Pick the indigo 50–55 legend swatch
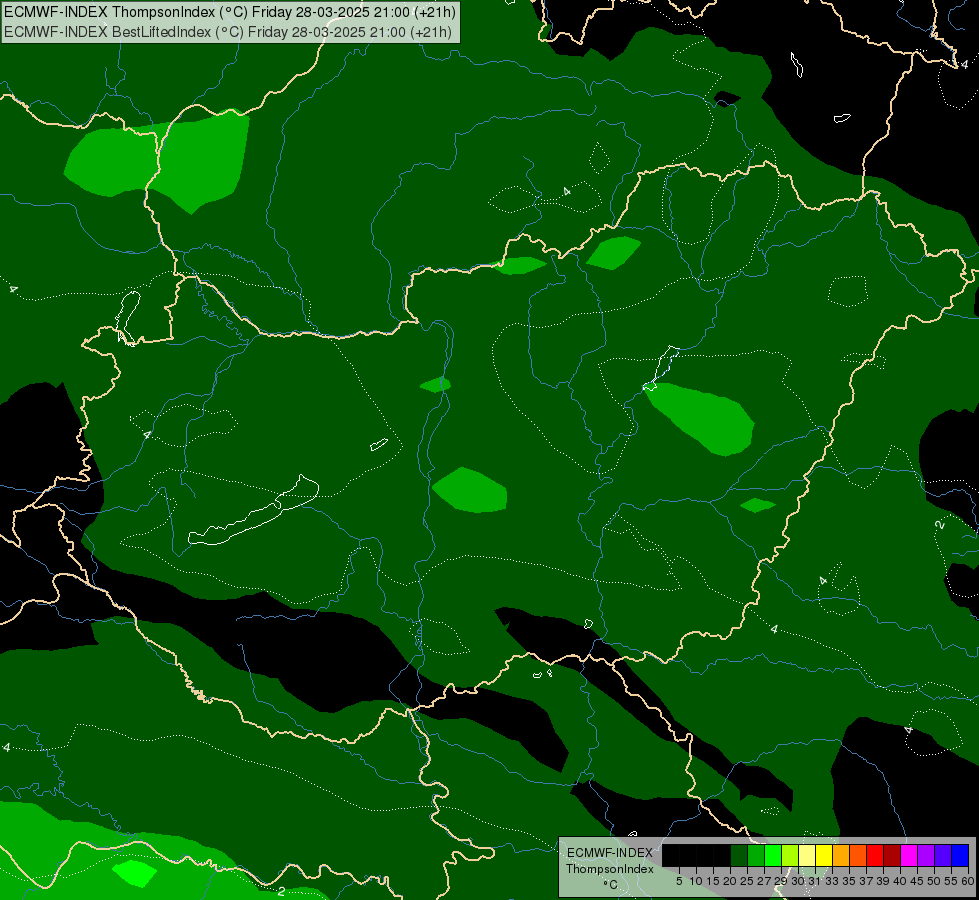 943,855
